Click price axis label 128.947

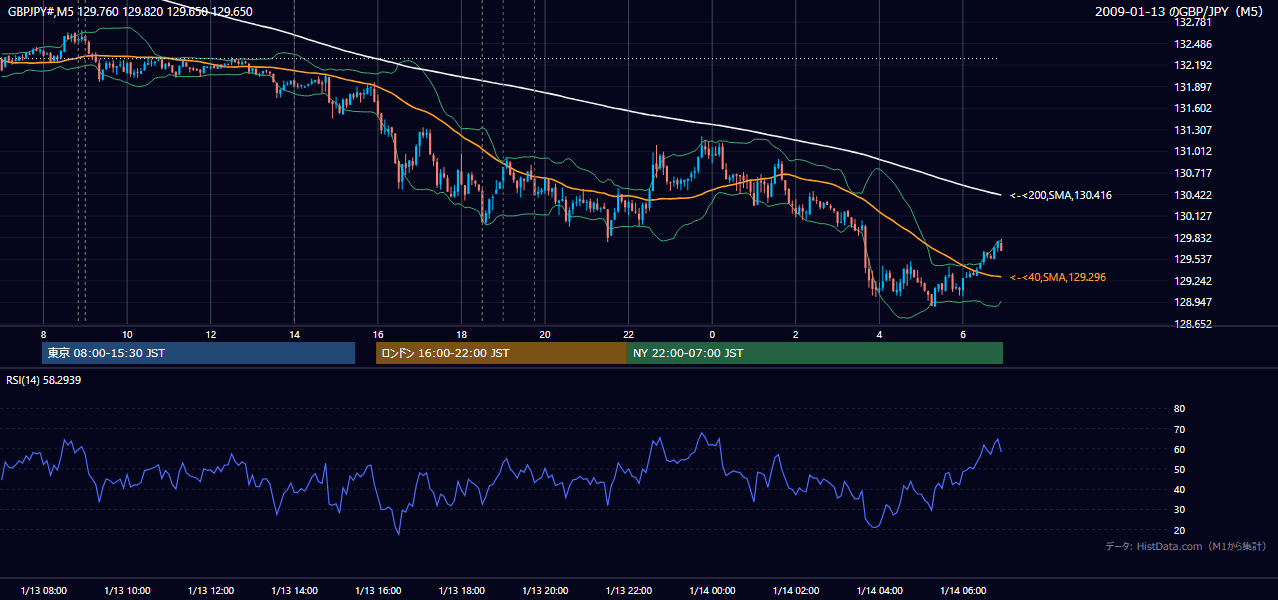pos(1192,302)
